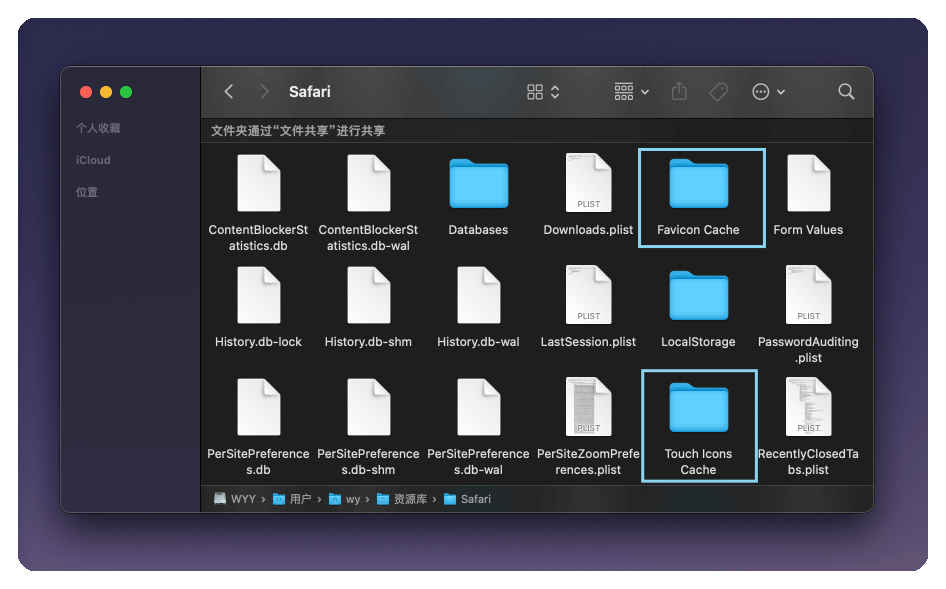Jump to WYY disk in path bar
This screenshot has width=946, height=589.
pyautogui.click(x=235, y=499)
